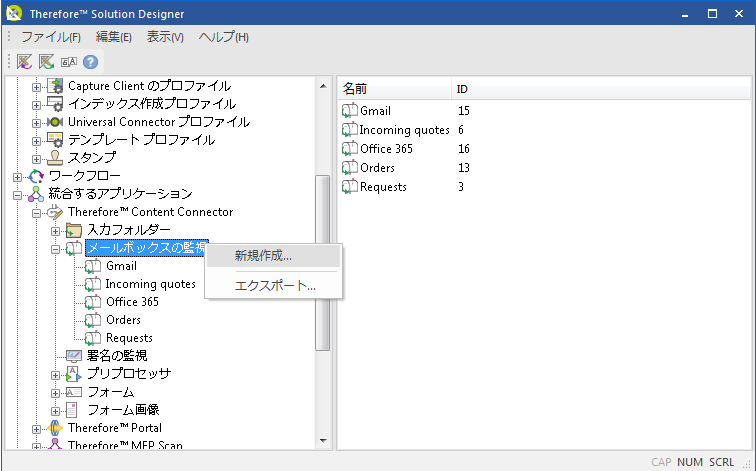Expand the フォーム画像 node
The width and height of the screenshot is (756, 471).
(x=55, y=411)
